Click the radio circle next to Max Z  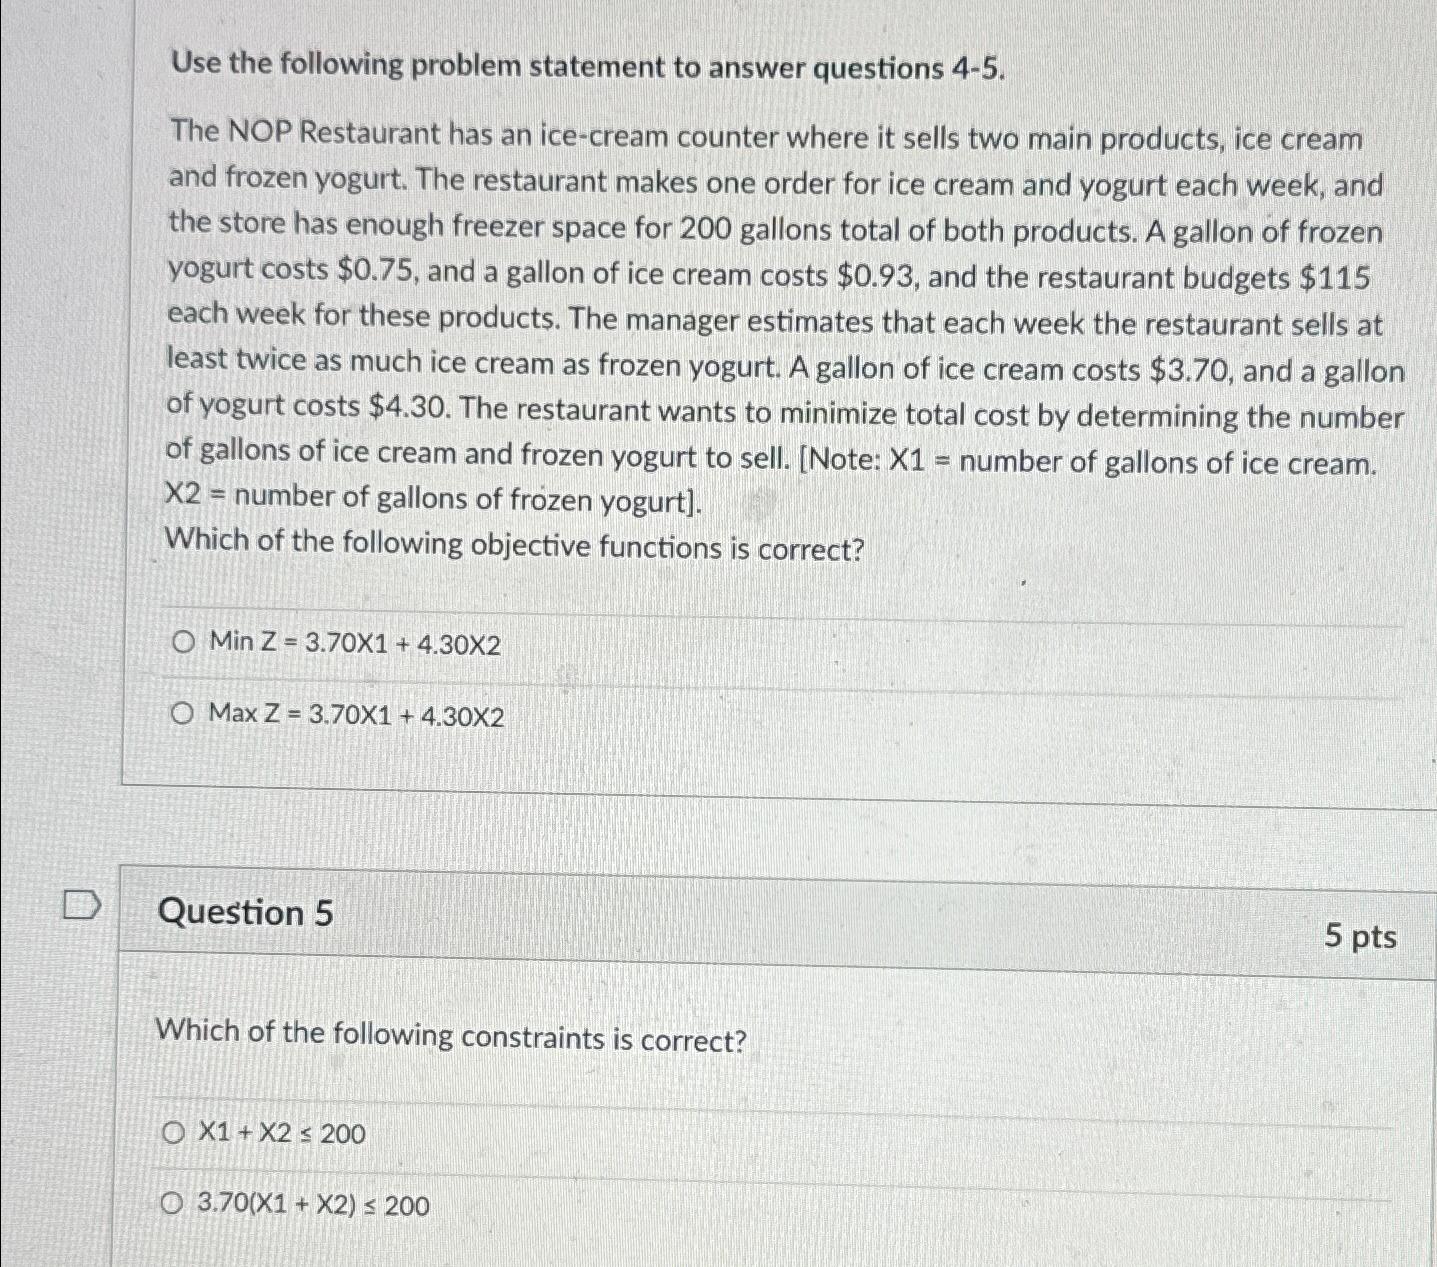(181, 712)
